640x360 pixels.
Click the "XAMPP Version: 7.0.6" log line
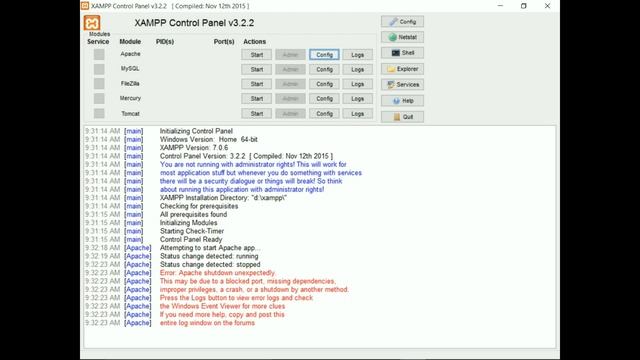point(194,148)
